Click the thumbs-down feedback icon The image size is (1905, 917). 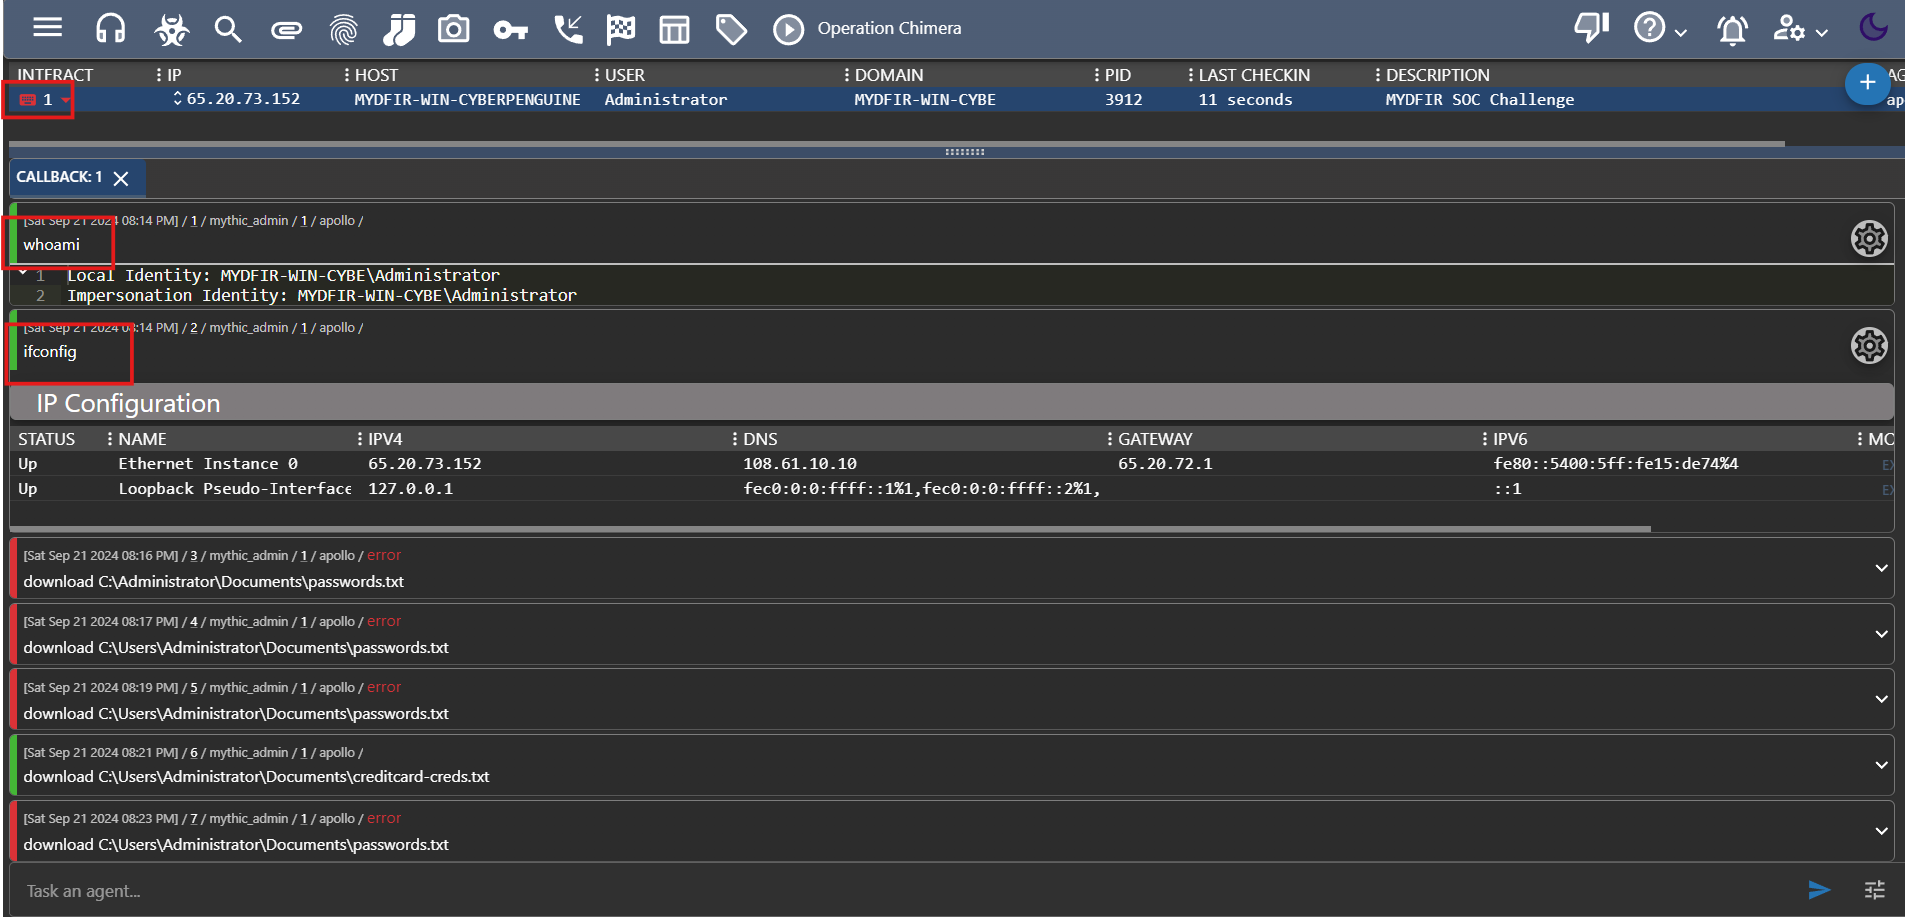pos(1591,27)
